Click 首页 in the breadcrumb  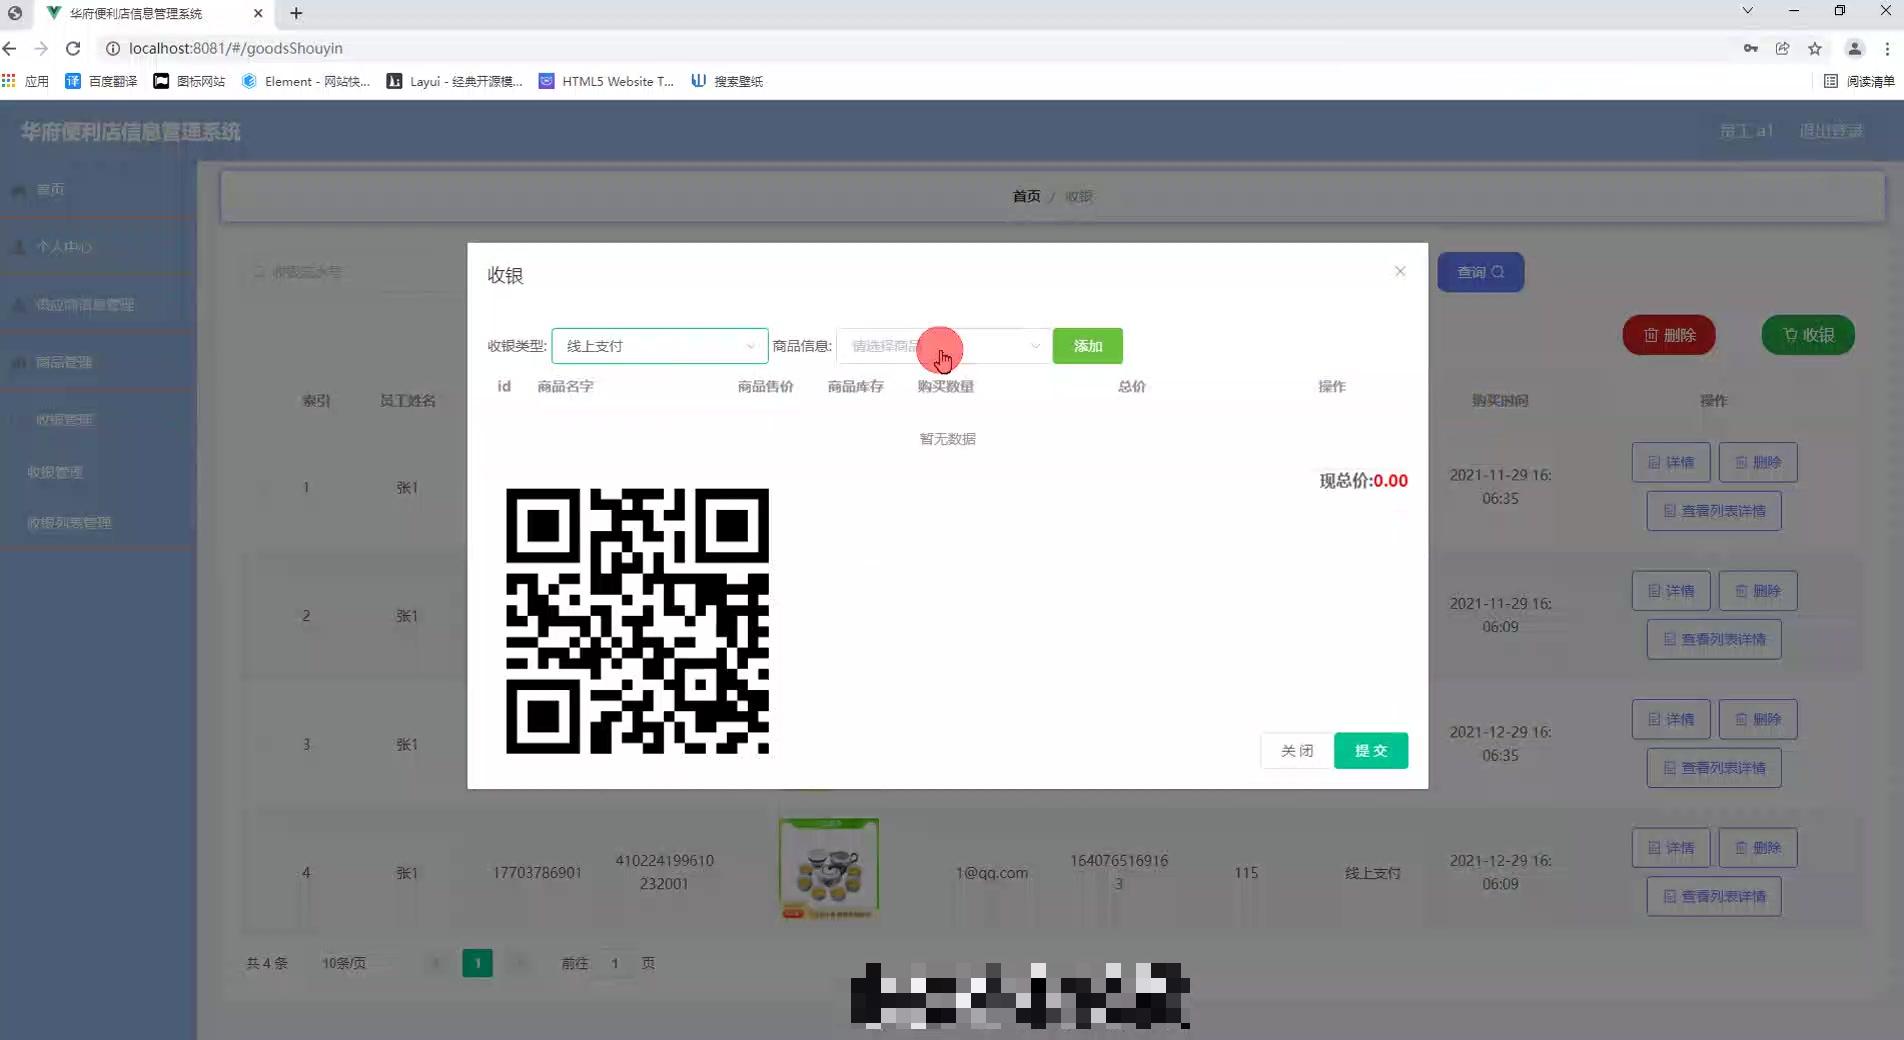(x=1026, y=196)
